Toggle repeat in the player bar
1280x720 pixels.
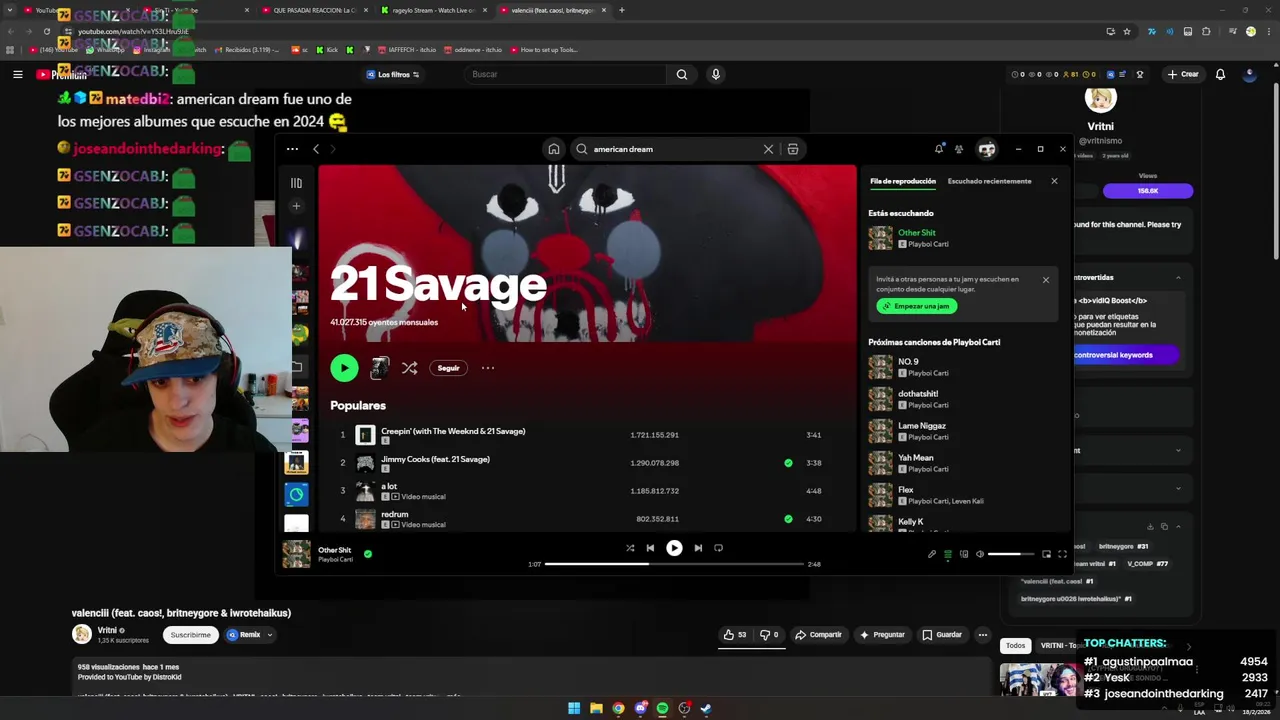pos(718,548)
